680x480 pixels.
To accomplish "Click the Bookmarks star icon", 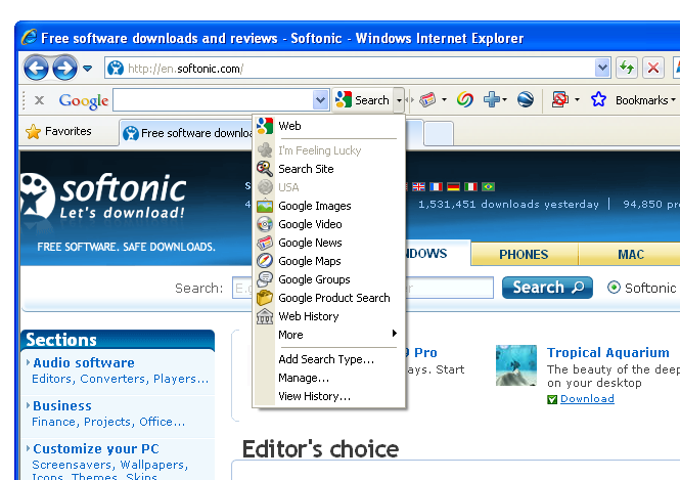I will [x=598, y=100].
